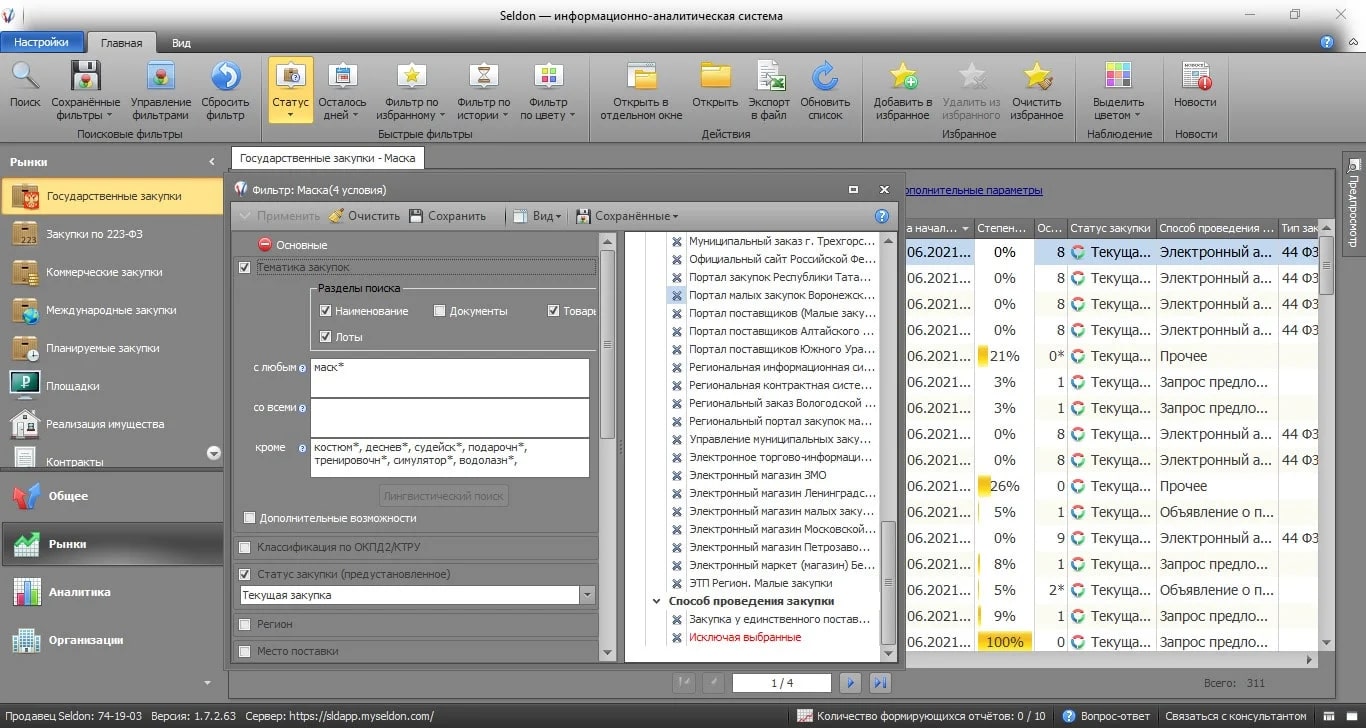Uncheck the Наименование checkbox

click(326, 311)
